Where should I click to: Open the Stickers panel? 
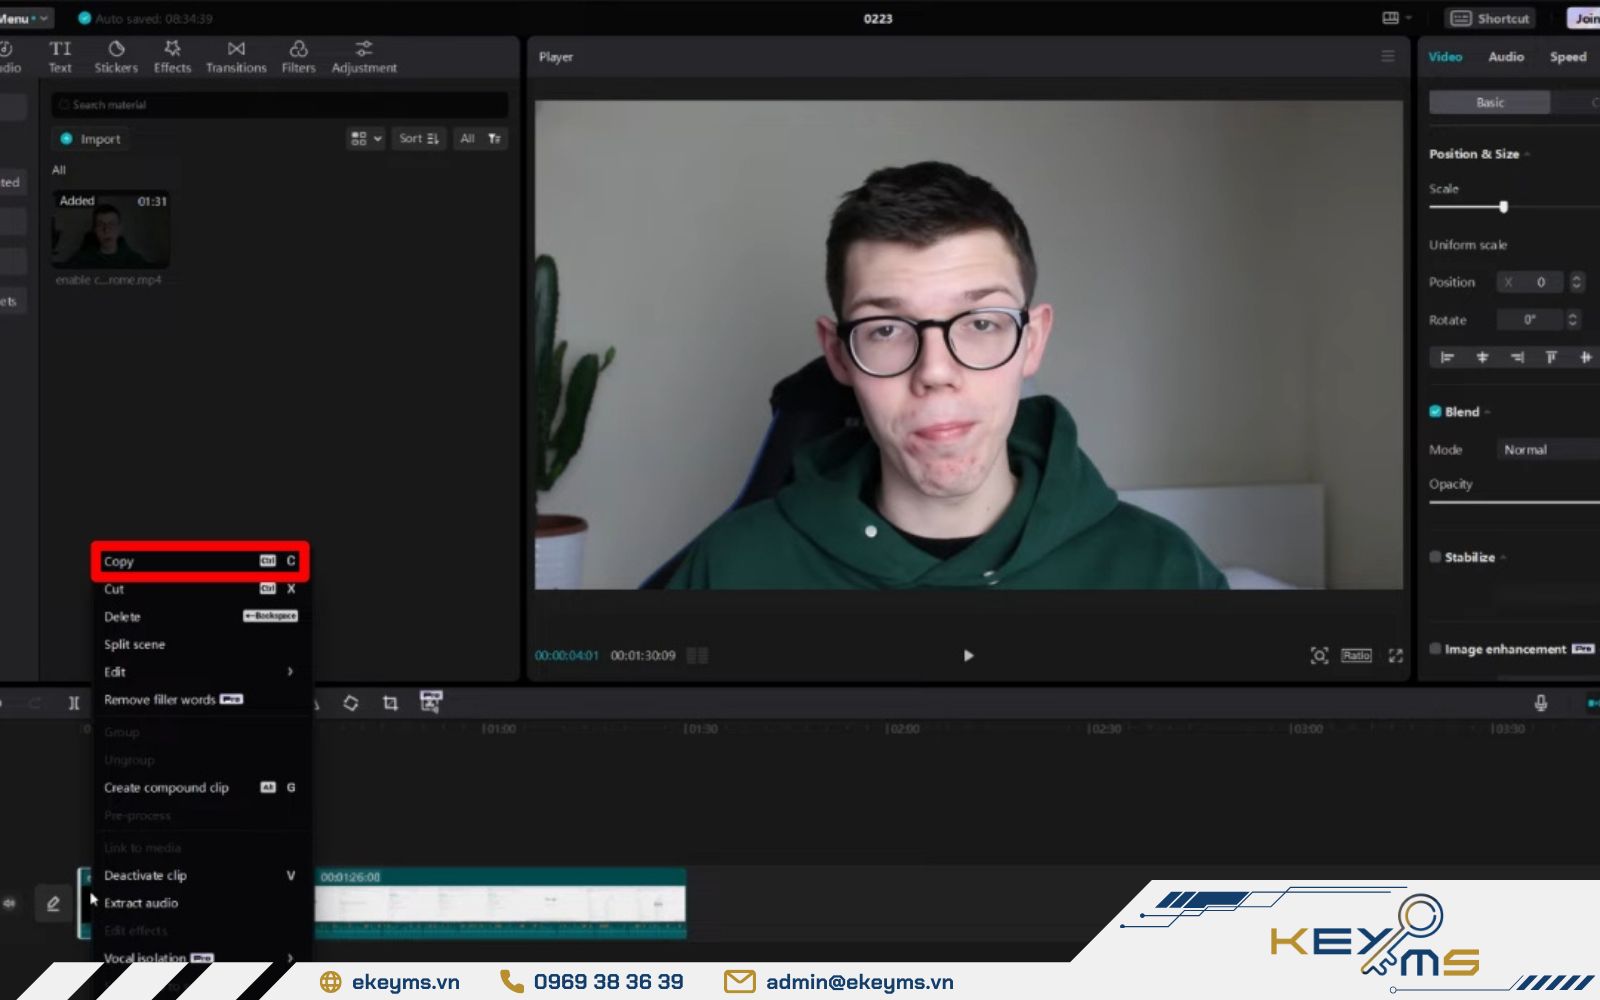(x=116, y=57)
